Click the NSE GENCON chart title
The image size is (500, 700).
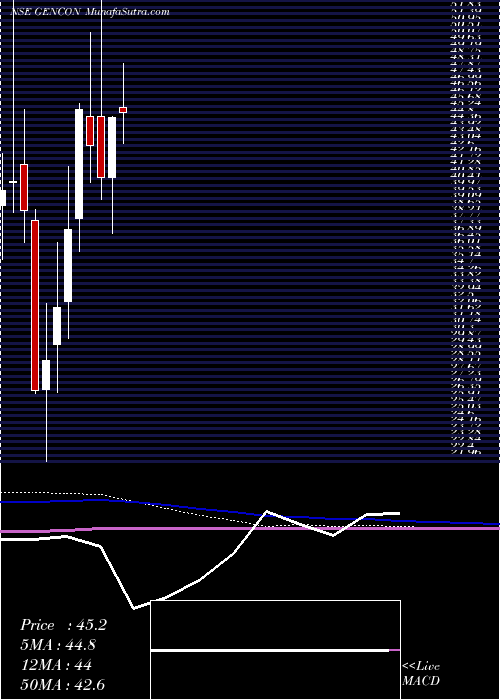point(90,12)
